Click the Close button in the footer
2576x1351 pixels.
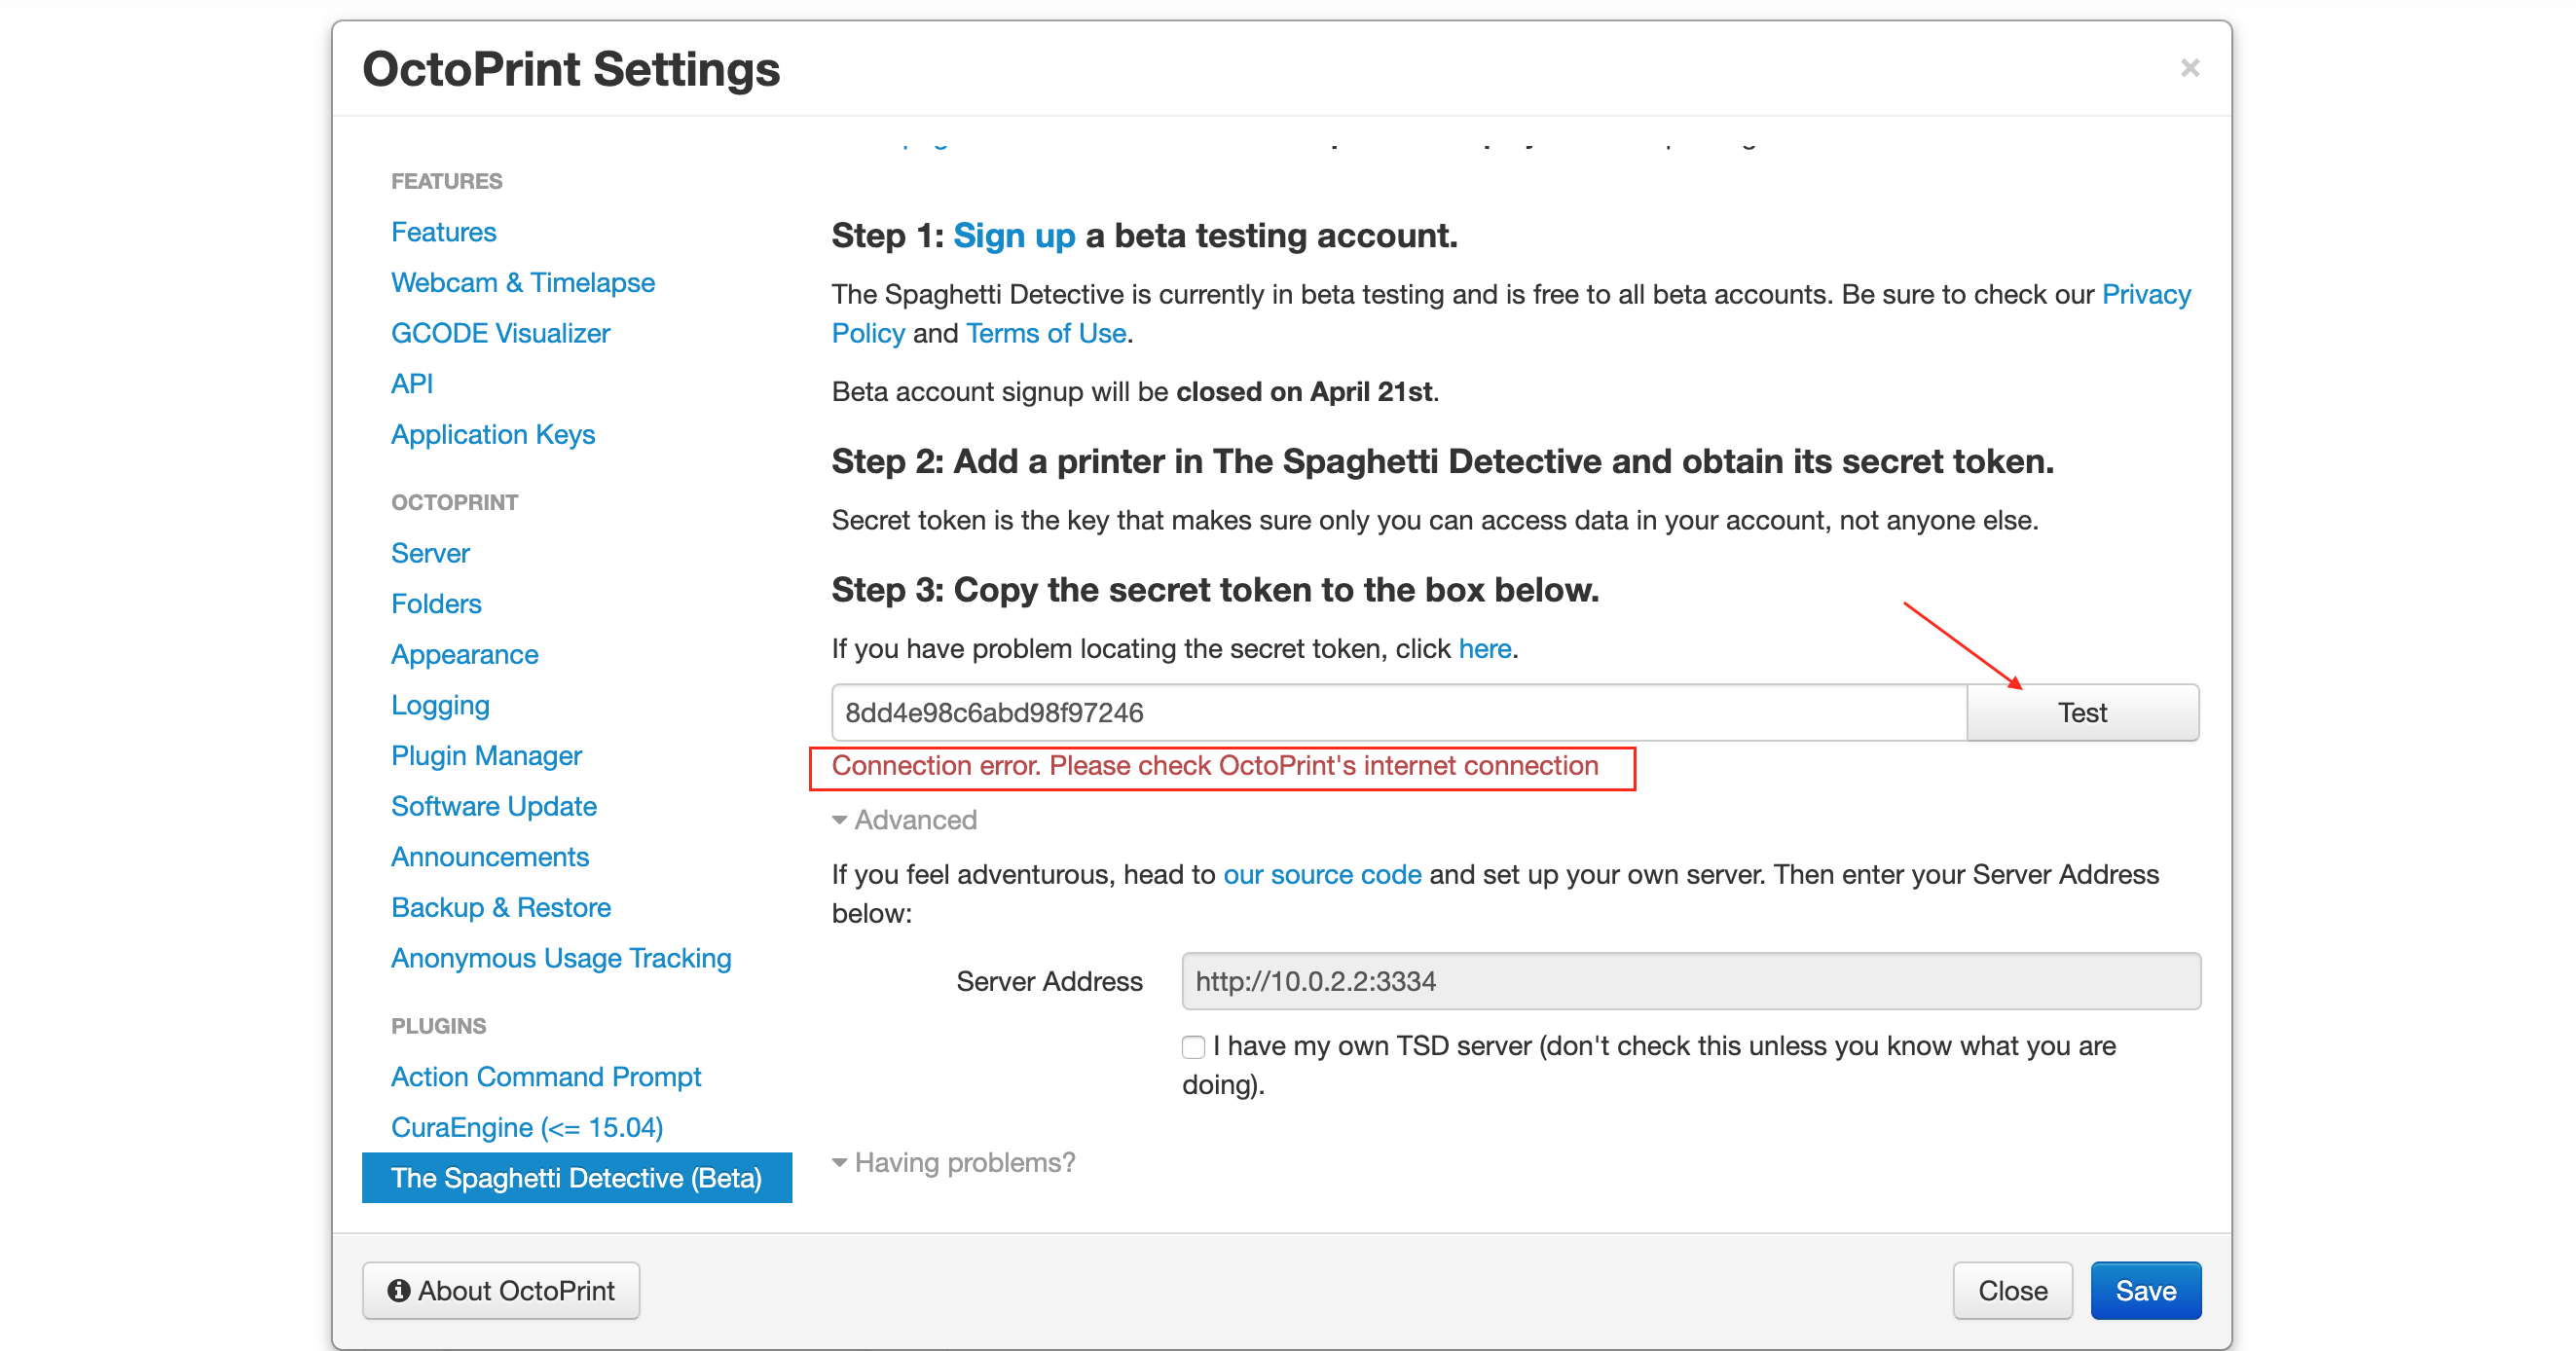(2012, 1290)
